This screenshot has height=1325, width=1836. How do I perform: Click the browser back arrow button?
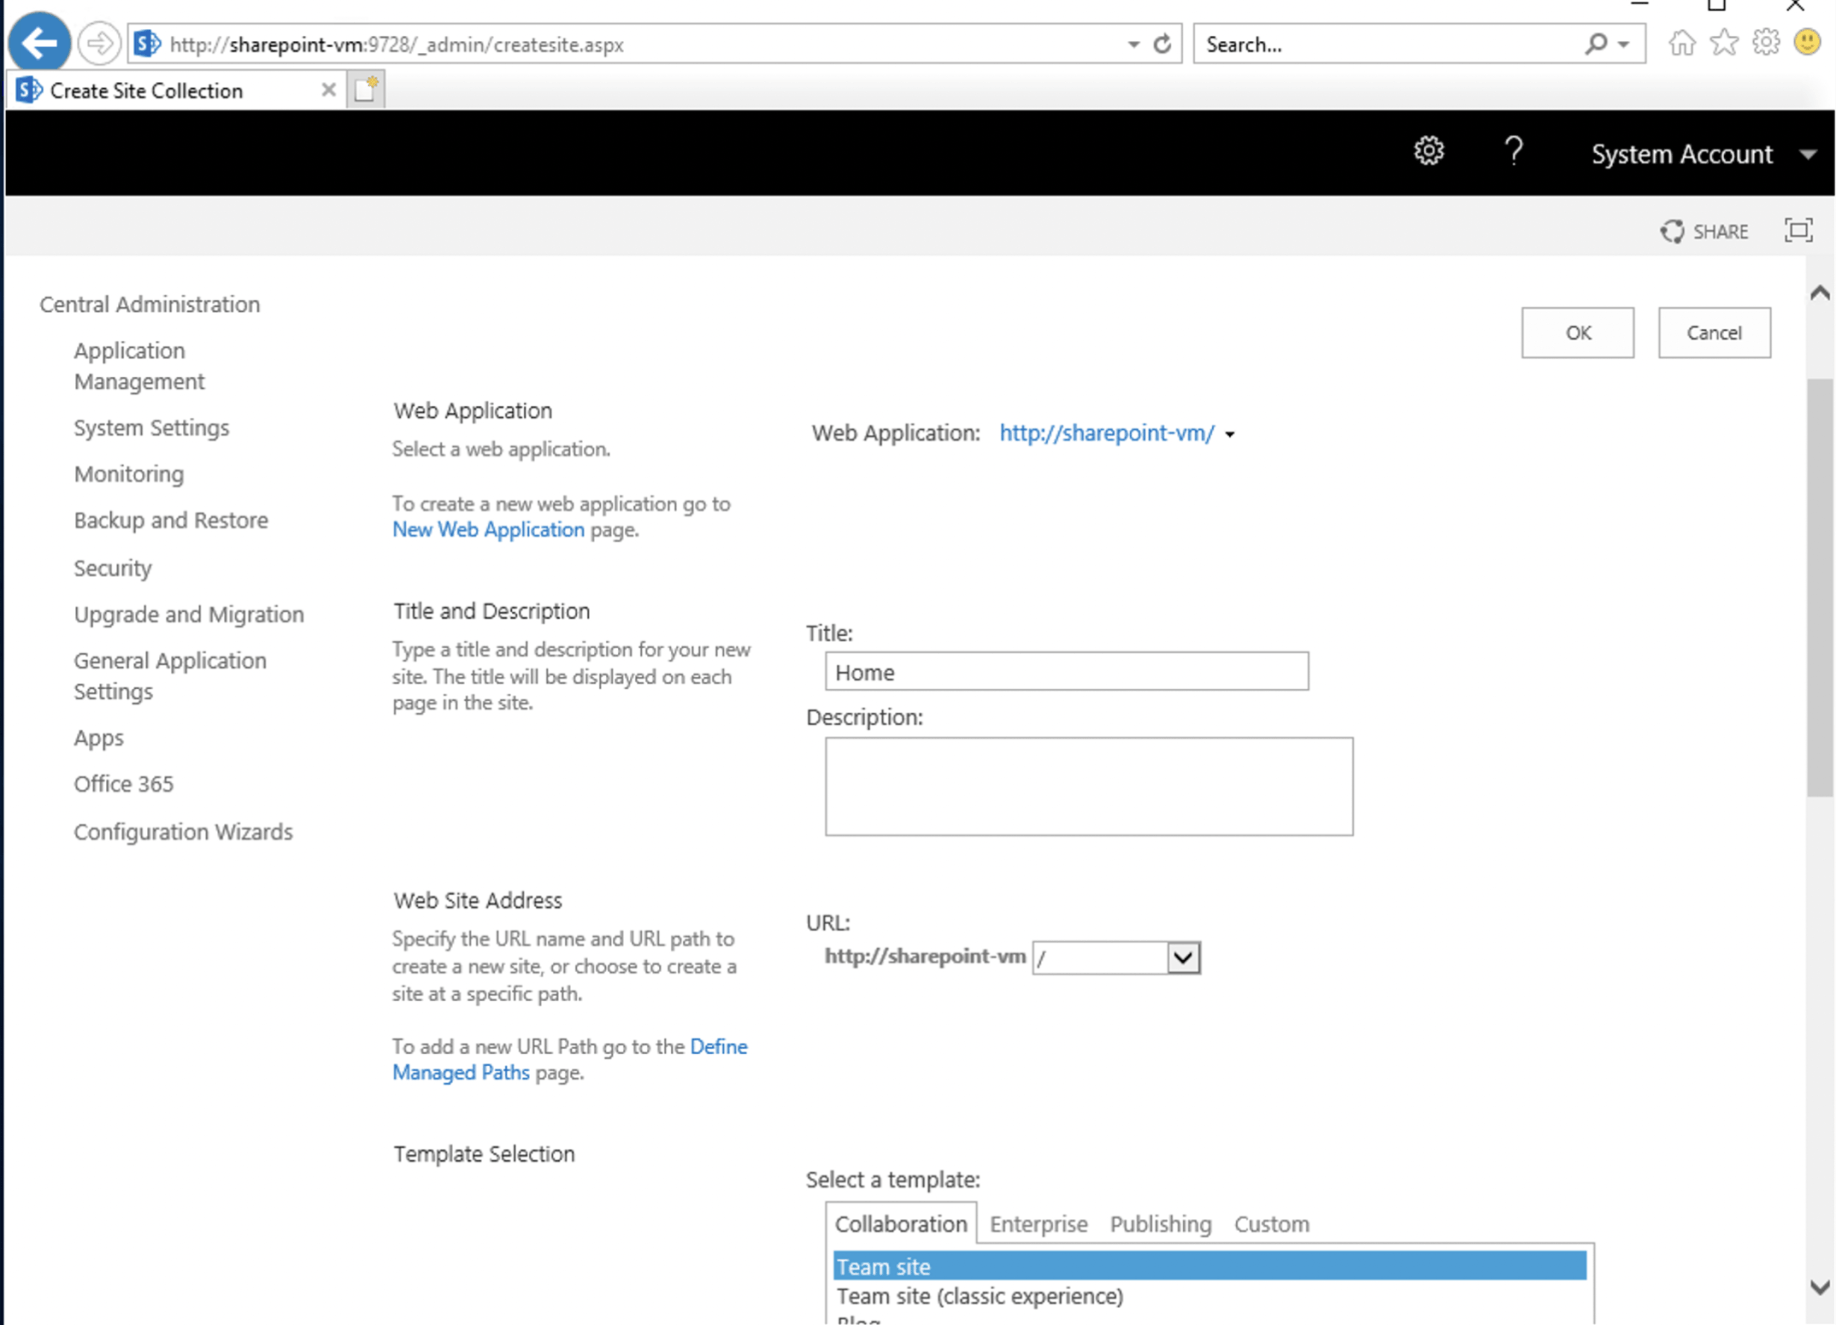coord(39,44)
